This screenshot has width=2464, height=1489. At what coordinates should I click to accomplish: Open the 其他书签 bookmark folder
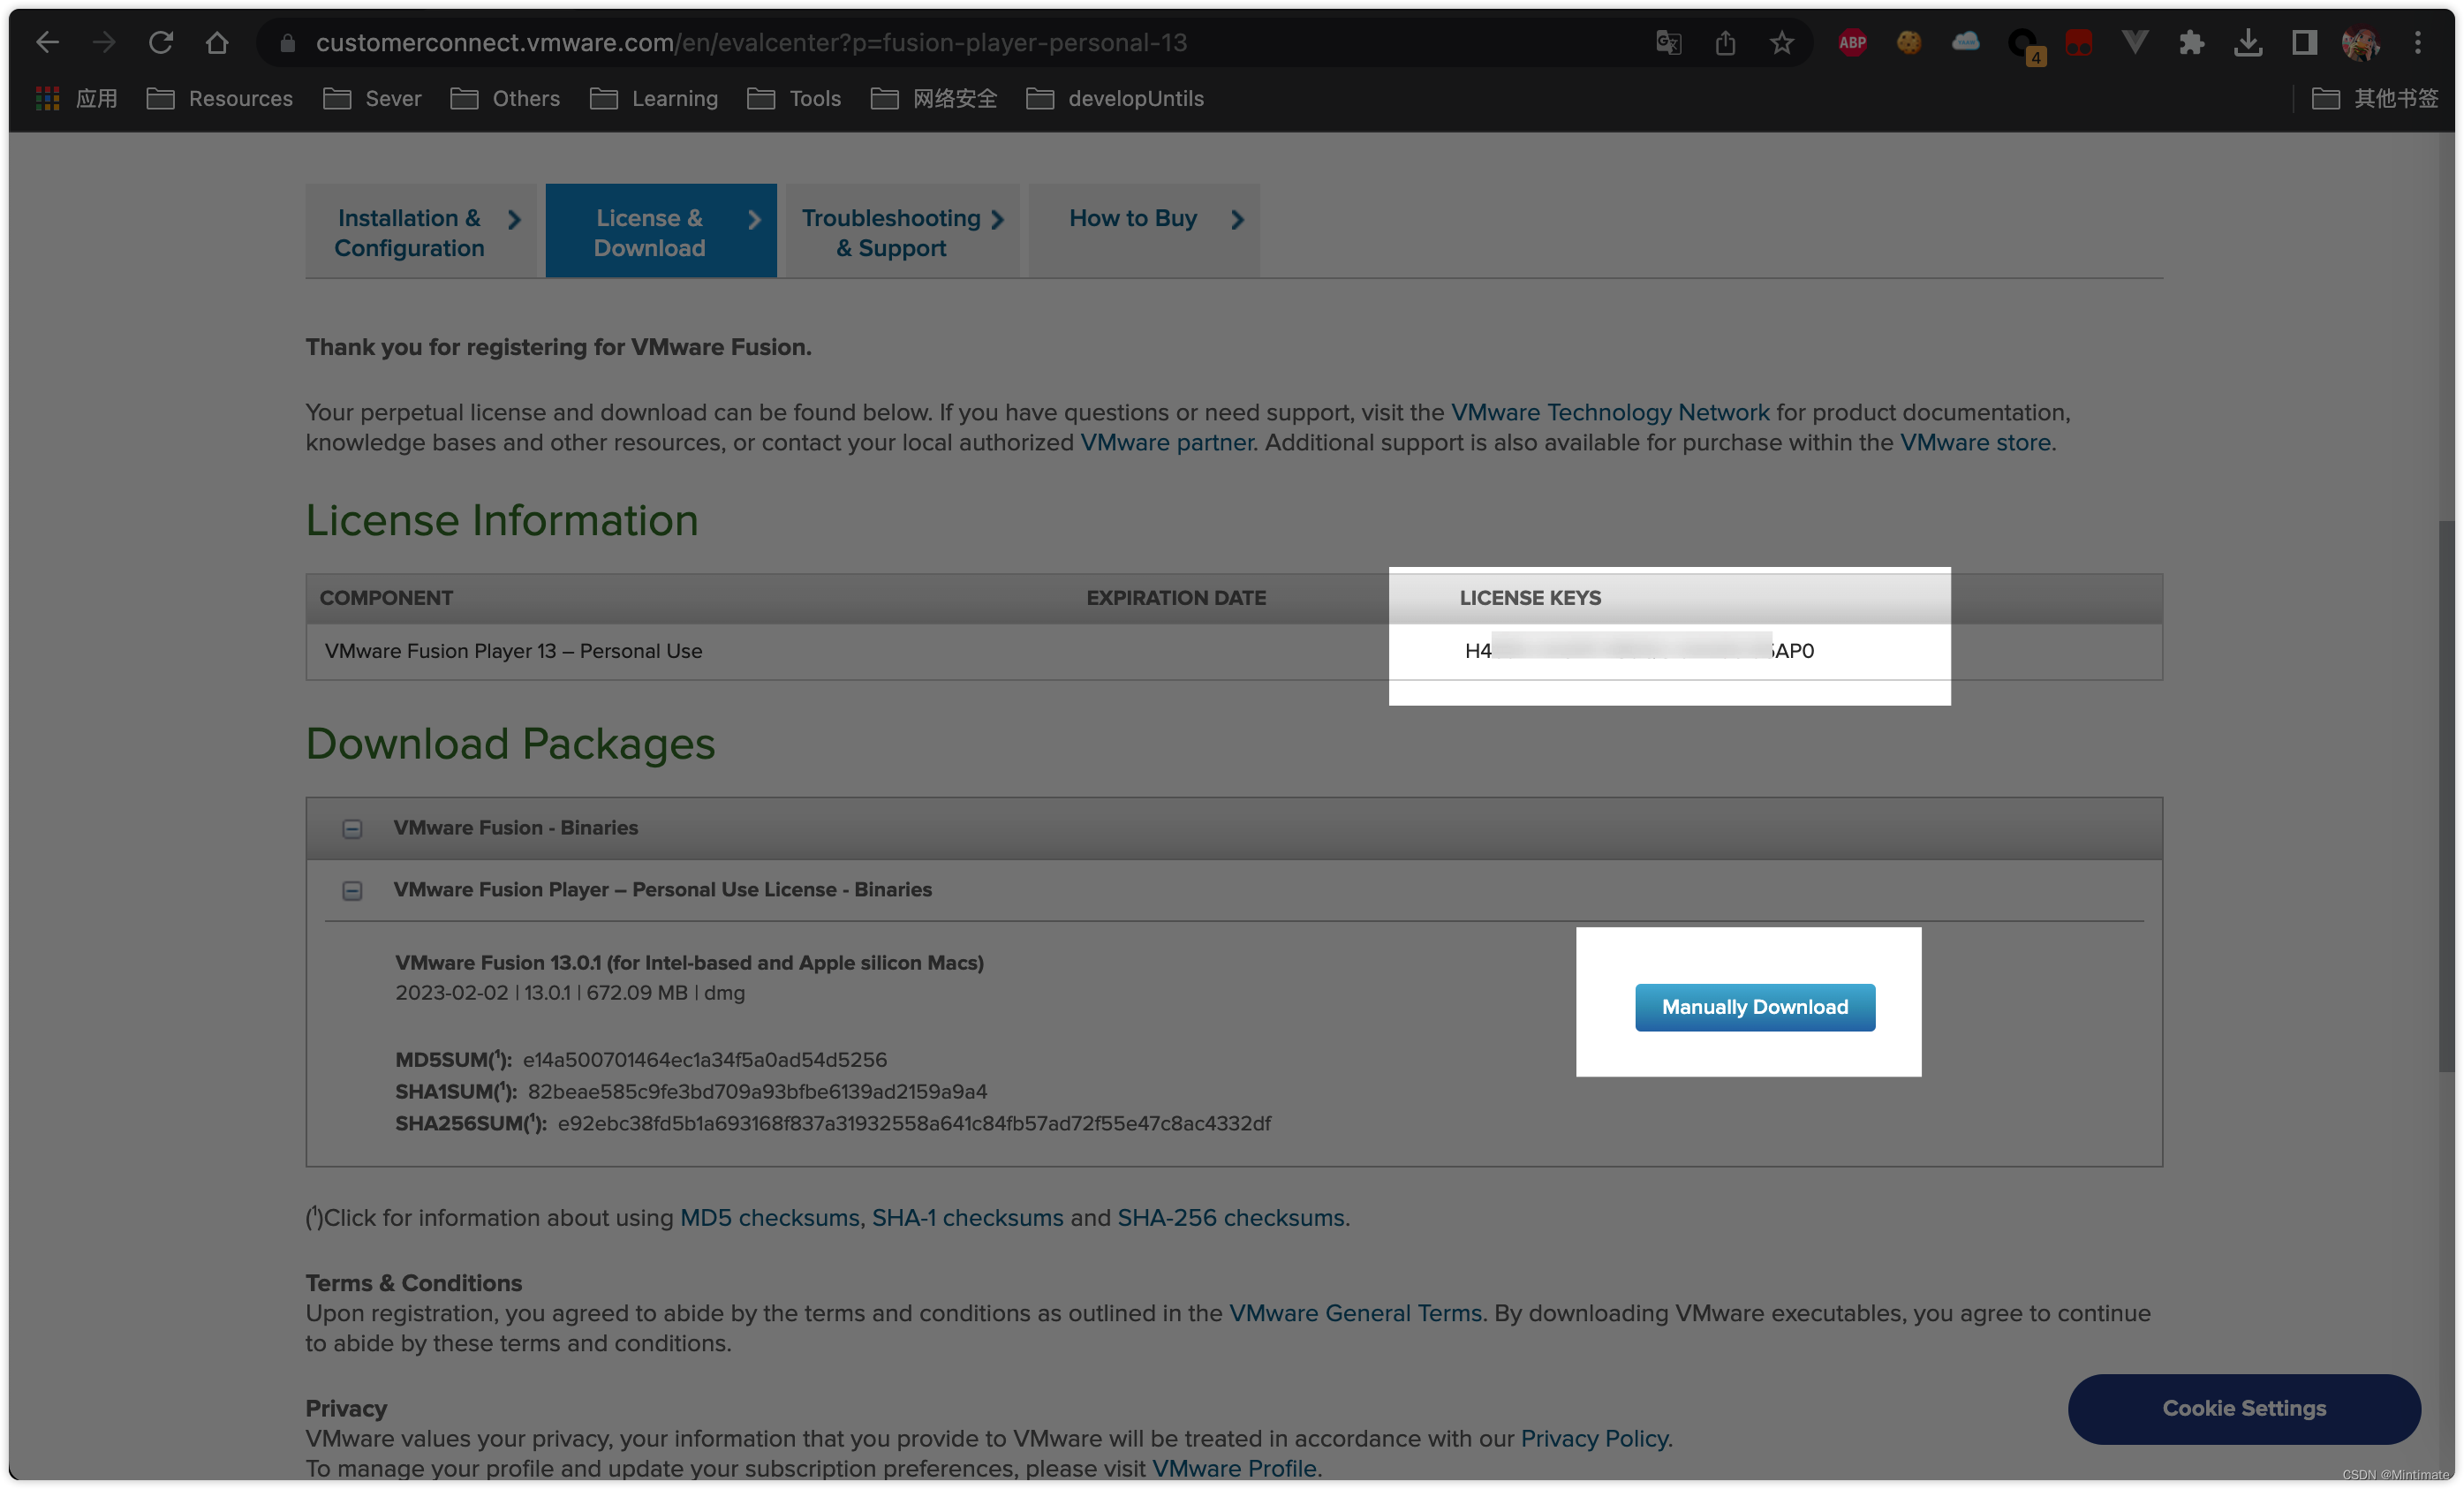pyautogui.click(x=2375, y=98)
